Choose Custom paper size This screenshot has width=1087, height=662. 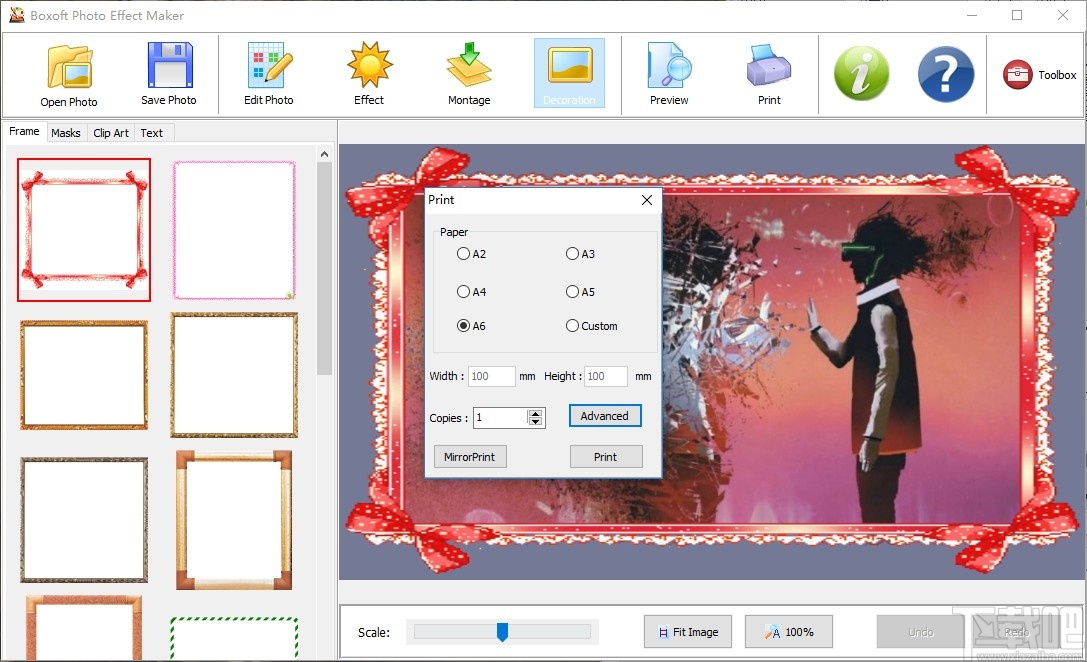coord(571,326)
